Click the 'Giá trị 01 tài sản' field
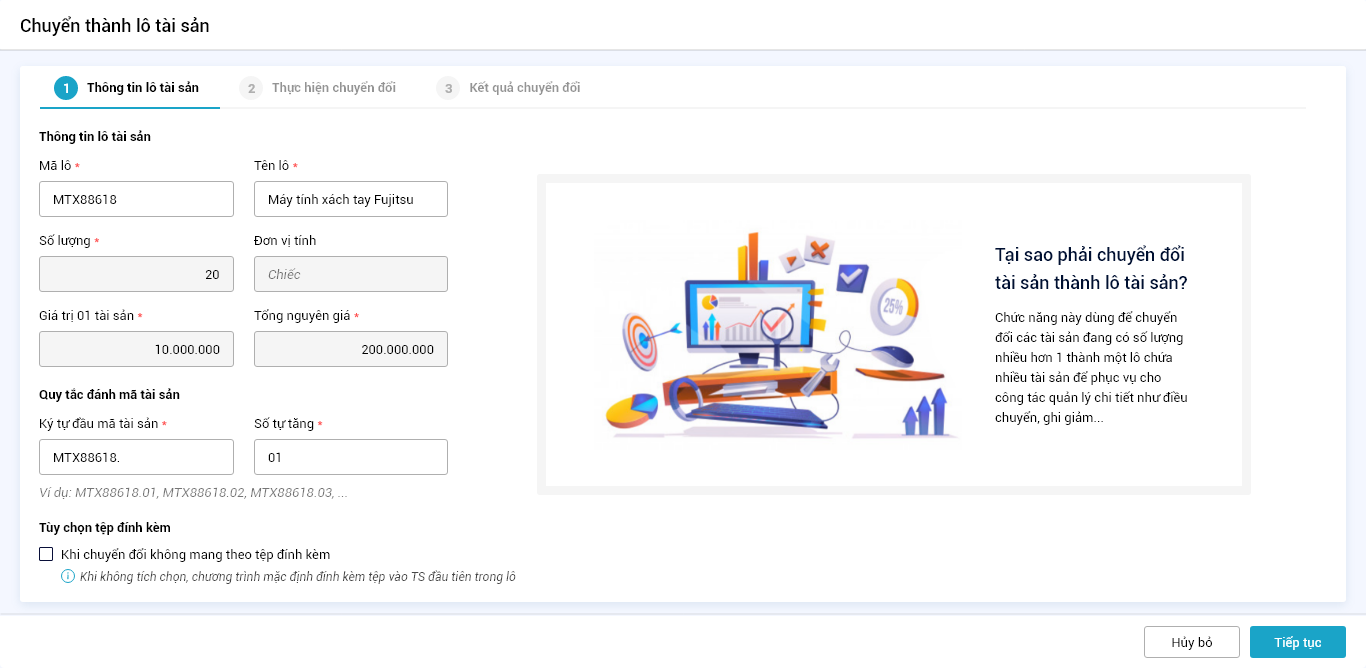This screenshot has width=1366, height=668. click(136, 349)
